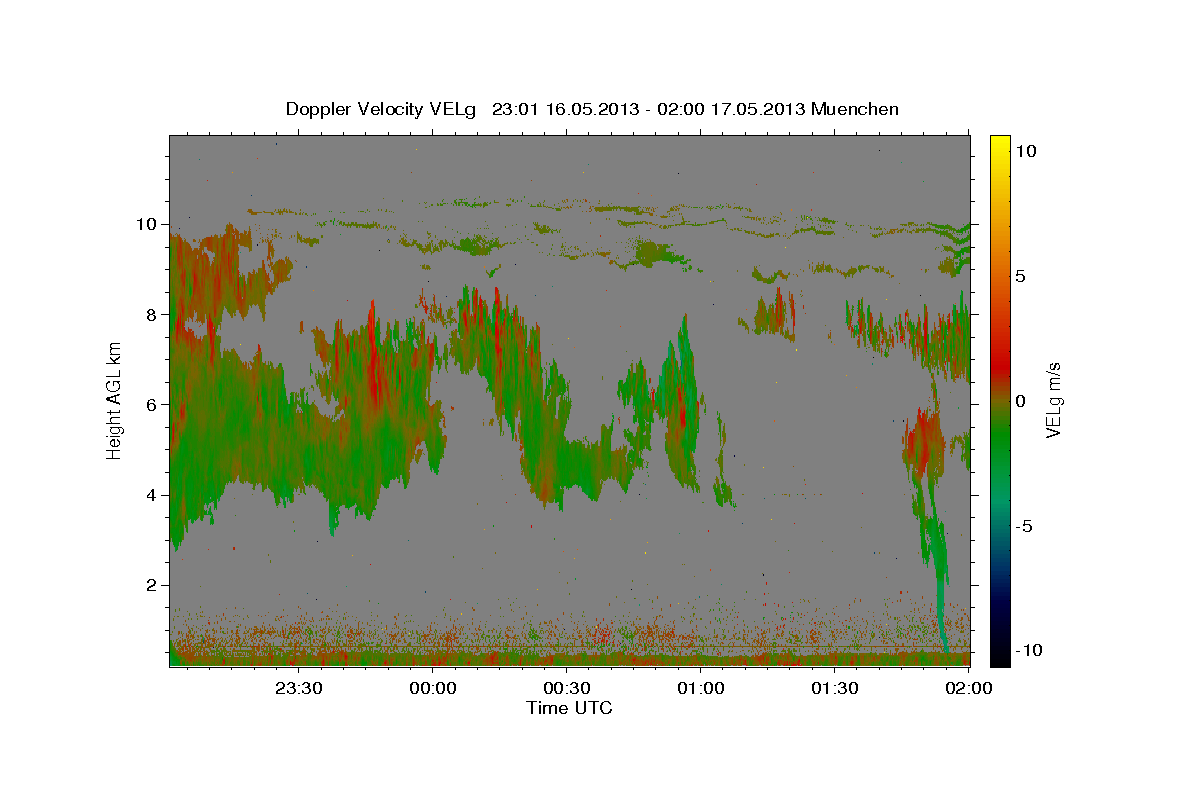Click the 'Time UTC' axis label
This screenshot has width=1200, height=800.
569,708
